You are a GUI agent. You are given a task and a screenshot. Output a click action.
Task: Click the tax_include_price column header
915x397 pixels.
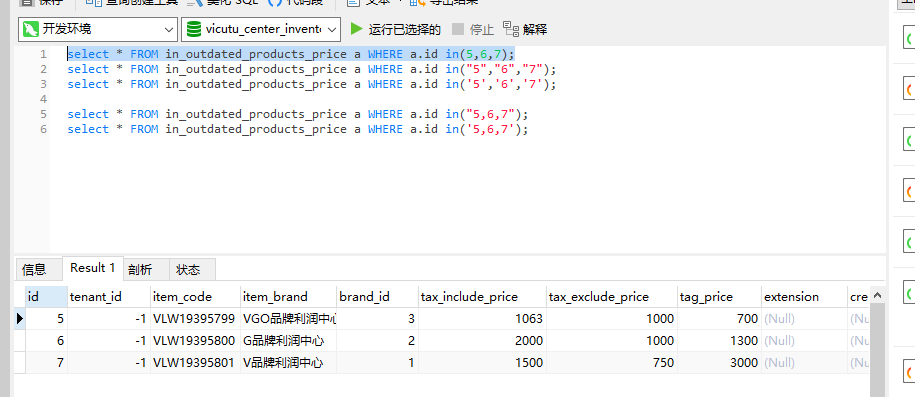[x=482, y=297]
